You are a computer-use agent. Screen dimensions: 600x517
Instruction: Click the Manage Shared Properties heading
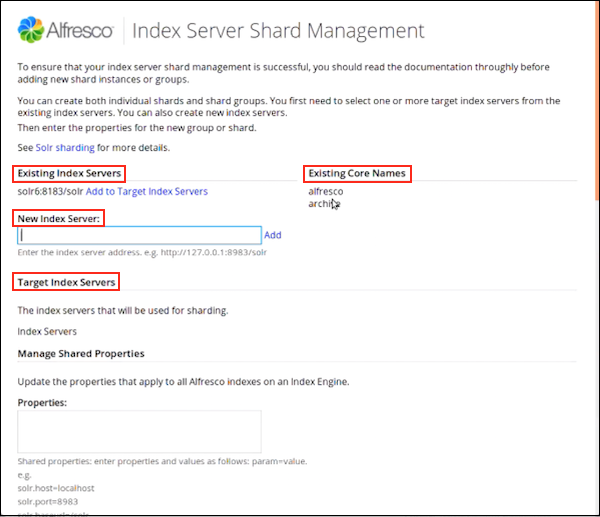[x=81, y=354]
